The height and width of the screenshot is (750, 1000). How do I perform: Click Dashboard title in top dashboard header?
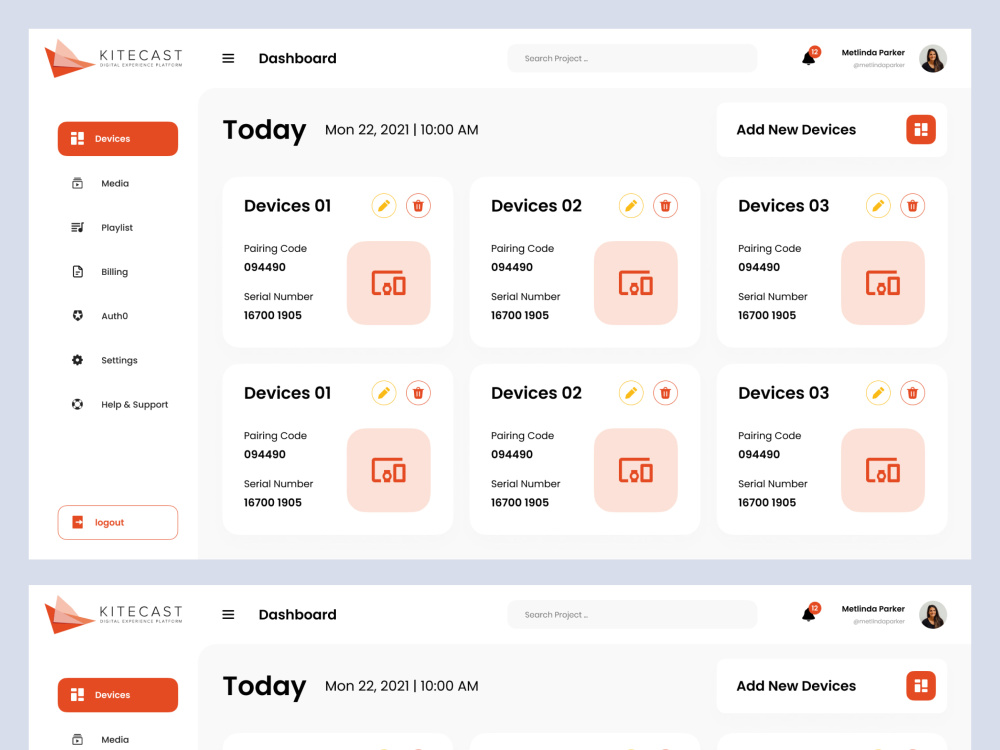point(297,58)
